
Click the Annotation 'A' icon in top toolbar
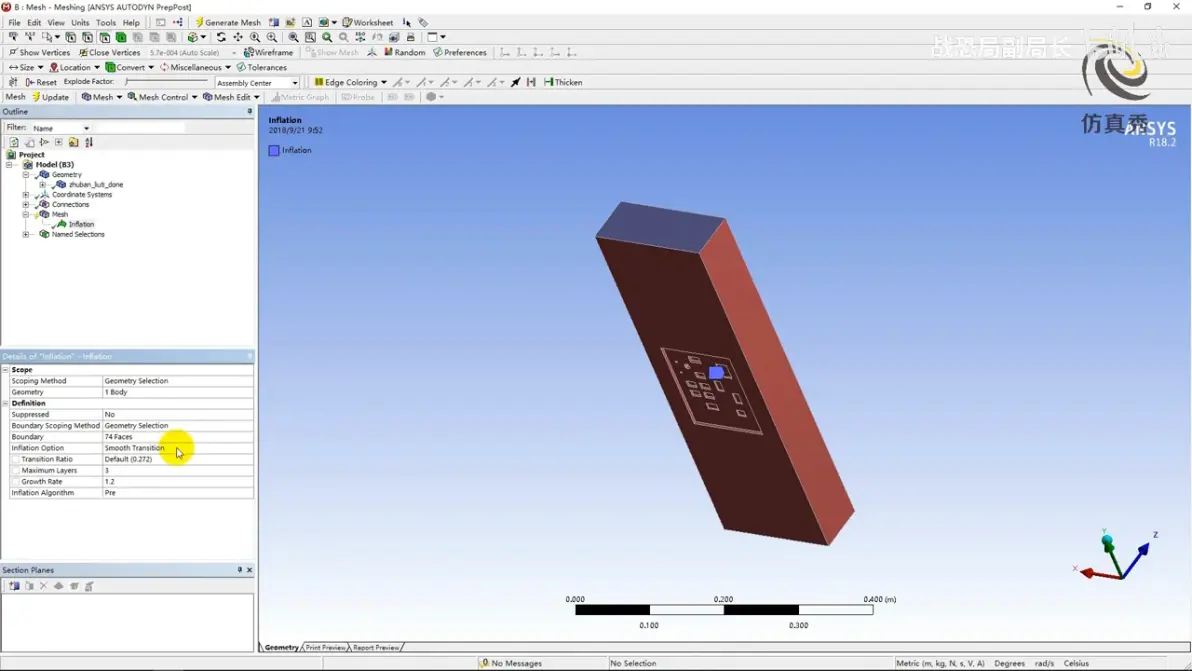307,22
